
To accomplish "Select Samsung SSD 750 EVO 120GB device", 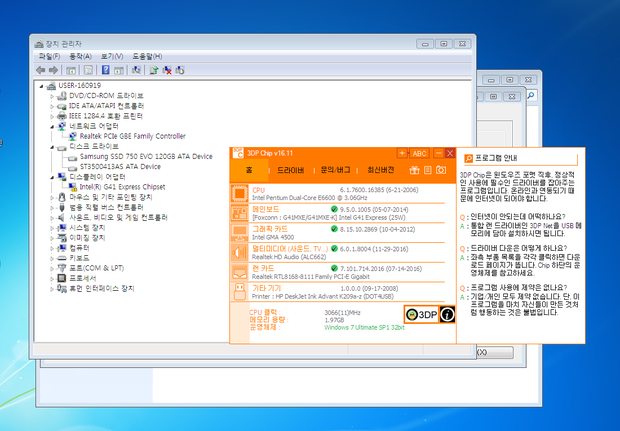I will pyautogui.click(x=145, y=157).
